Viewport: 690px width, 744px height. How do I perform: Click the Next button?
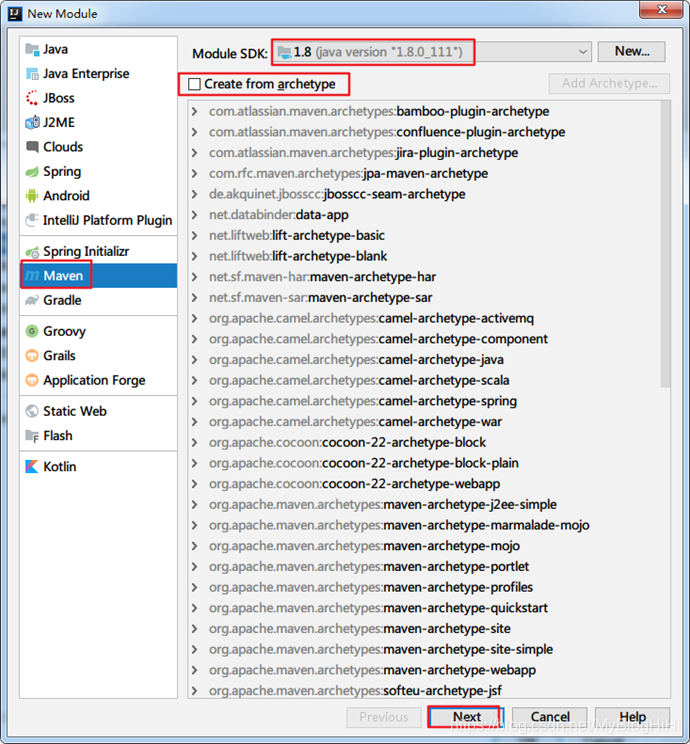click(x=466, y=717)
